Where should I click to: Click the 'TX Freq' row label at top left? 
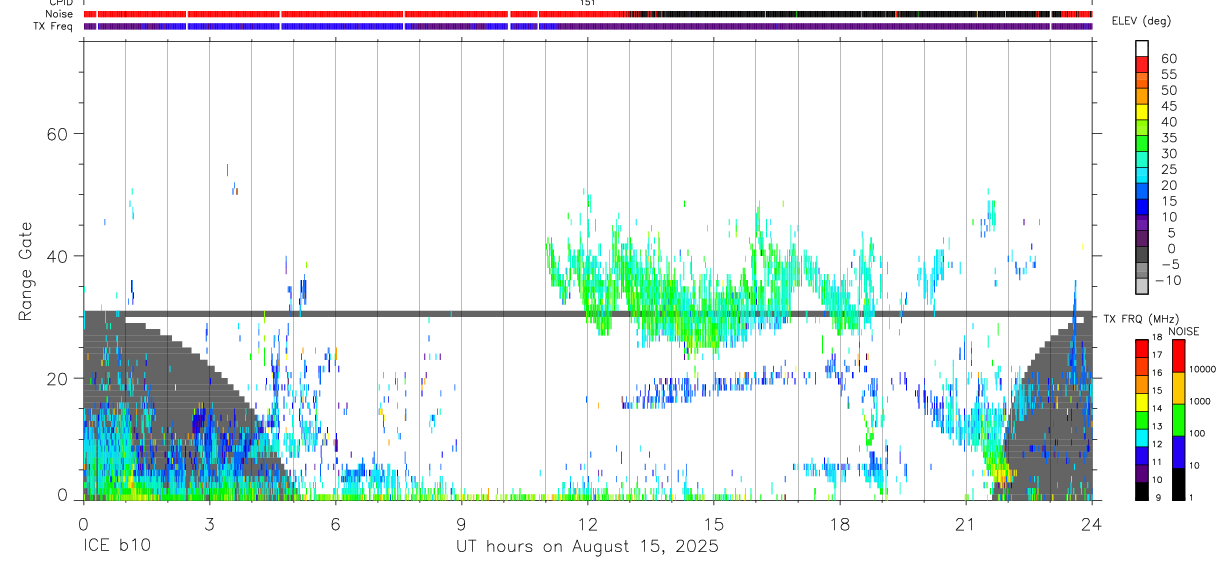54,26
